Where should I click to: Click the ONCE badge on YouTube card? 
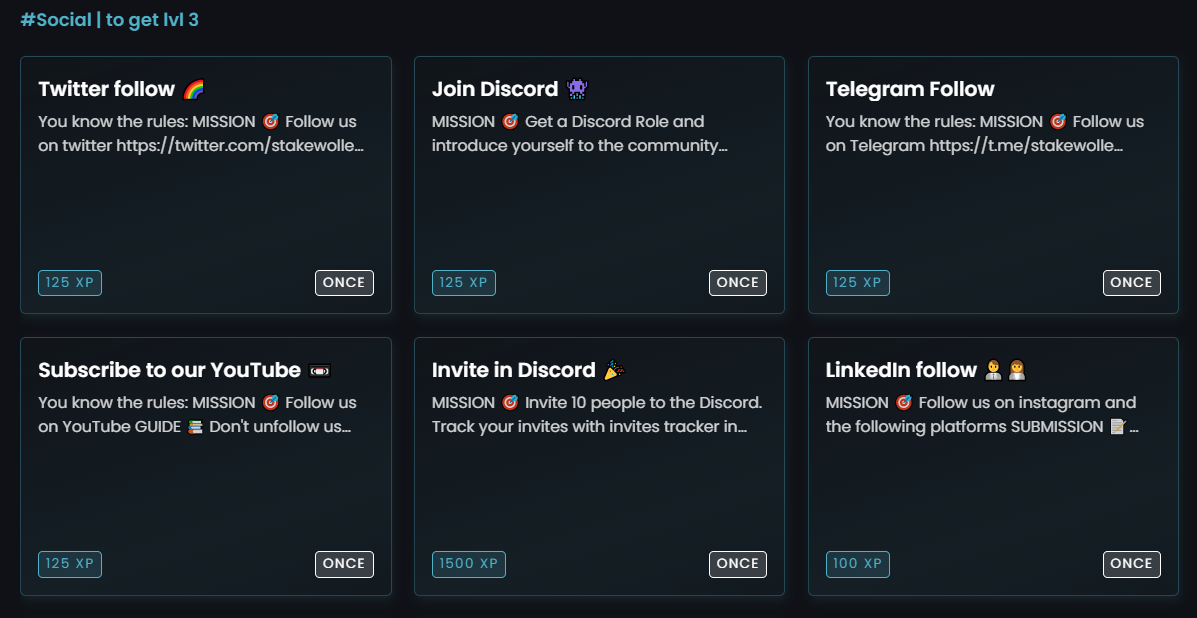point(344,564)
